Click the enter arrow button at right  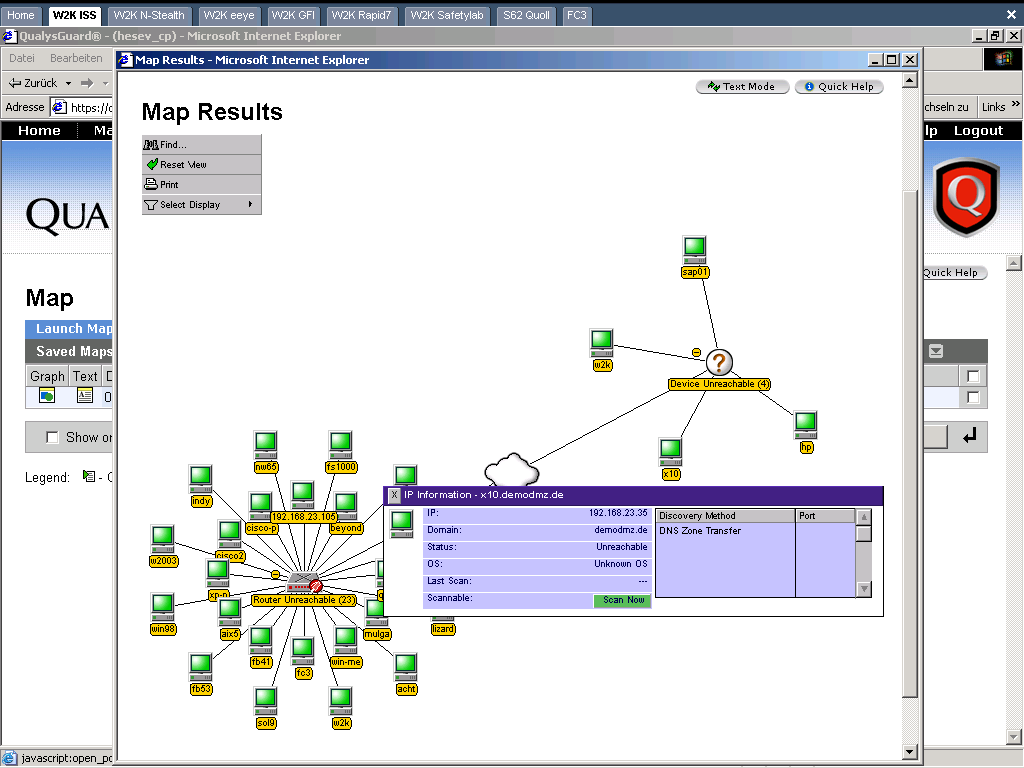[969, 436]
